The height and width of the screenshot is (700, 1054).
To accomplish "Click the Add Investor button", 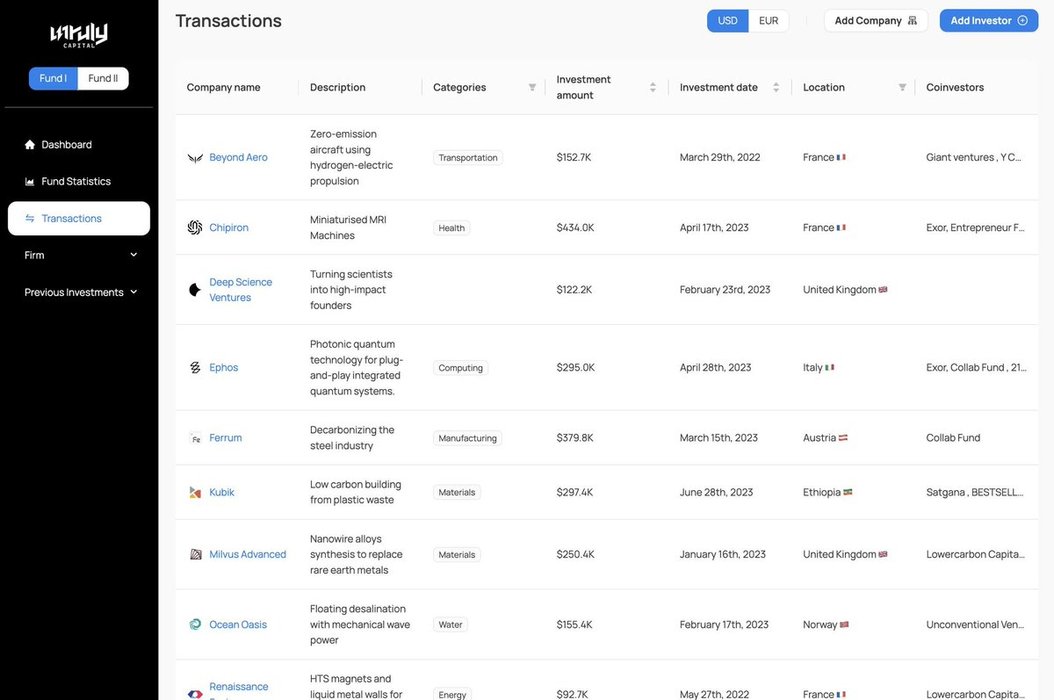I will click(989, 21).
